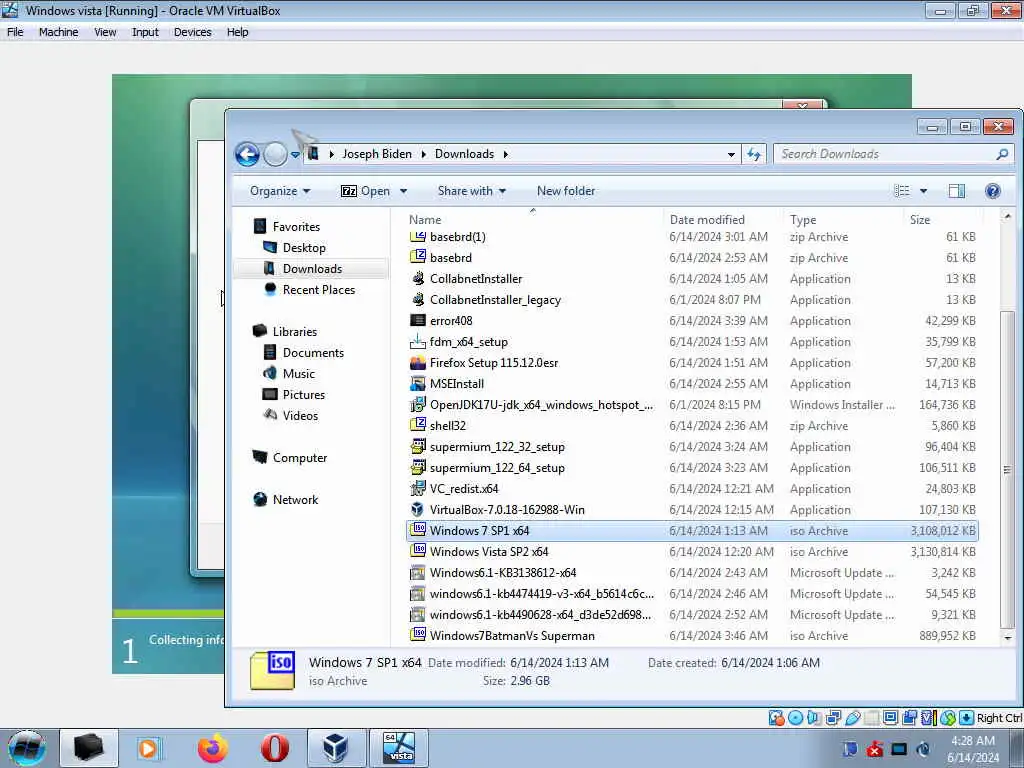Click the VirtualBox cube taskbar icon
Image resolution: width=1024 pixels, height=768 pixels.
pyautogui.click(x=336, y=748)
